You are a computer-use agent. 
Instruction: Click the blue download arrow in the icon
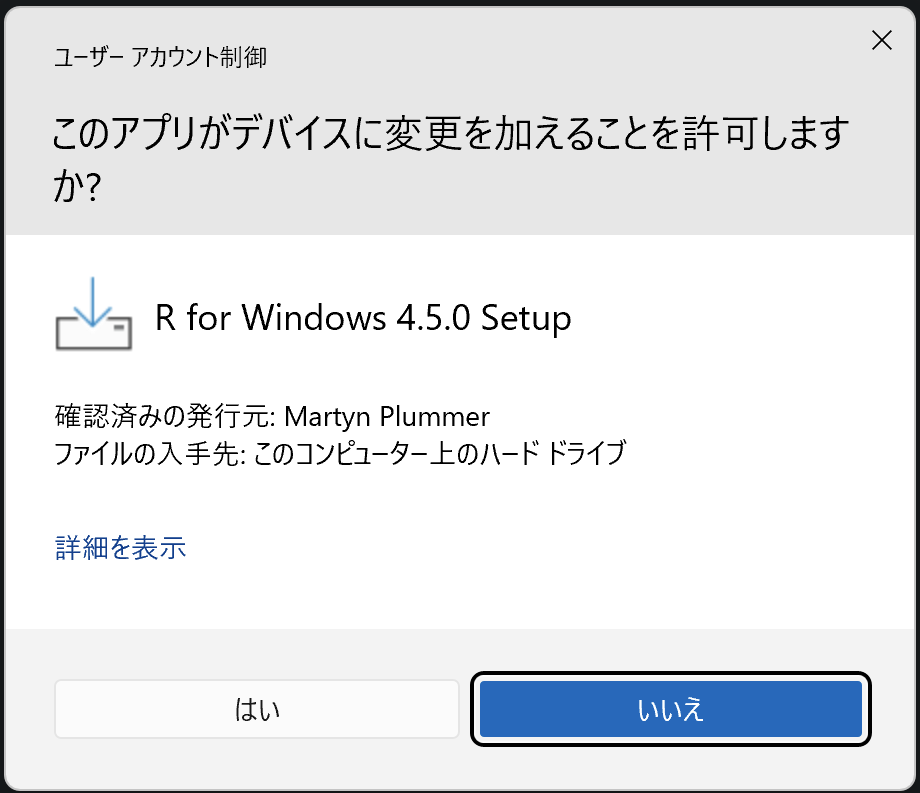click(x=93, y=301)
